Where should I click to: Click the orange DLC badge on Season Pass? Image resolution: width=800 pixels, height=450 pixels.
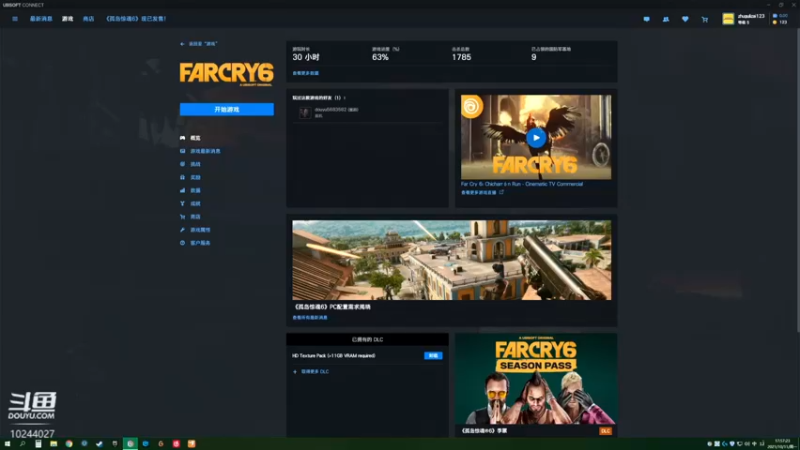click(605, 431)
